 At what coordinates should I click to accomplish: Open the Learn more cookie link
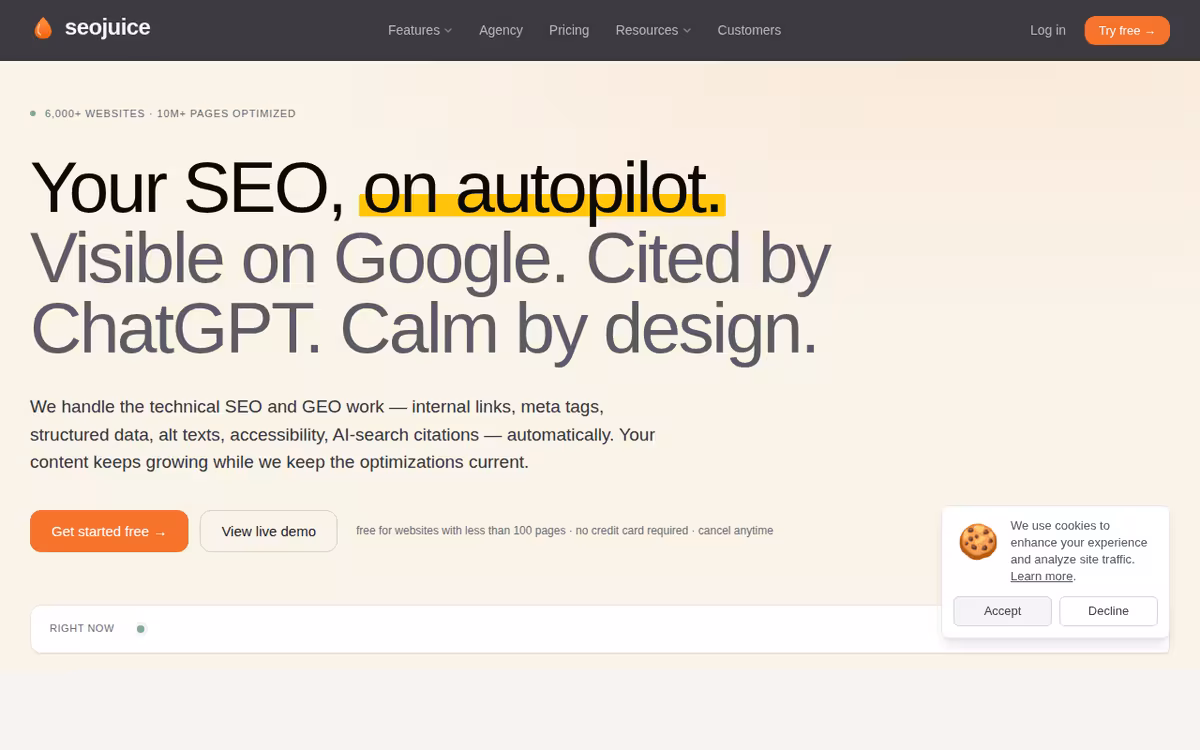tap(1041, 576)
